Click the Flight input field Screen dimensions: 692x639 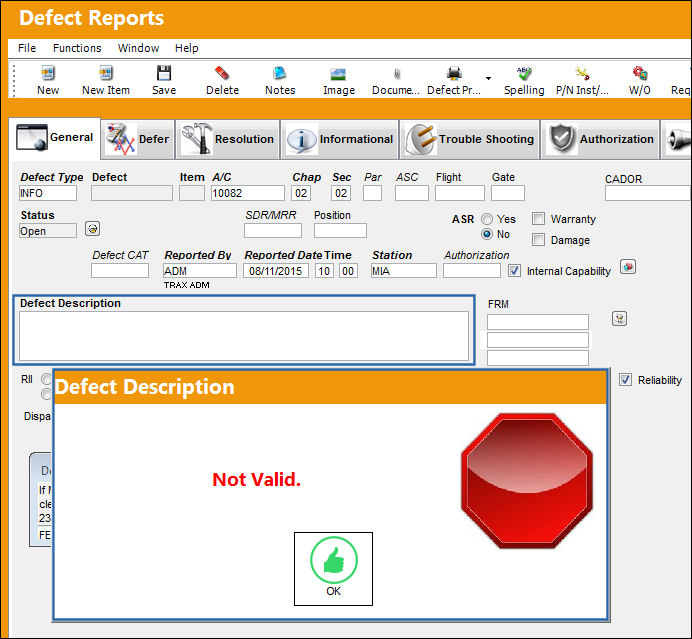tap(460, 193)
